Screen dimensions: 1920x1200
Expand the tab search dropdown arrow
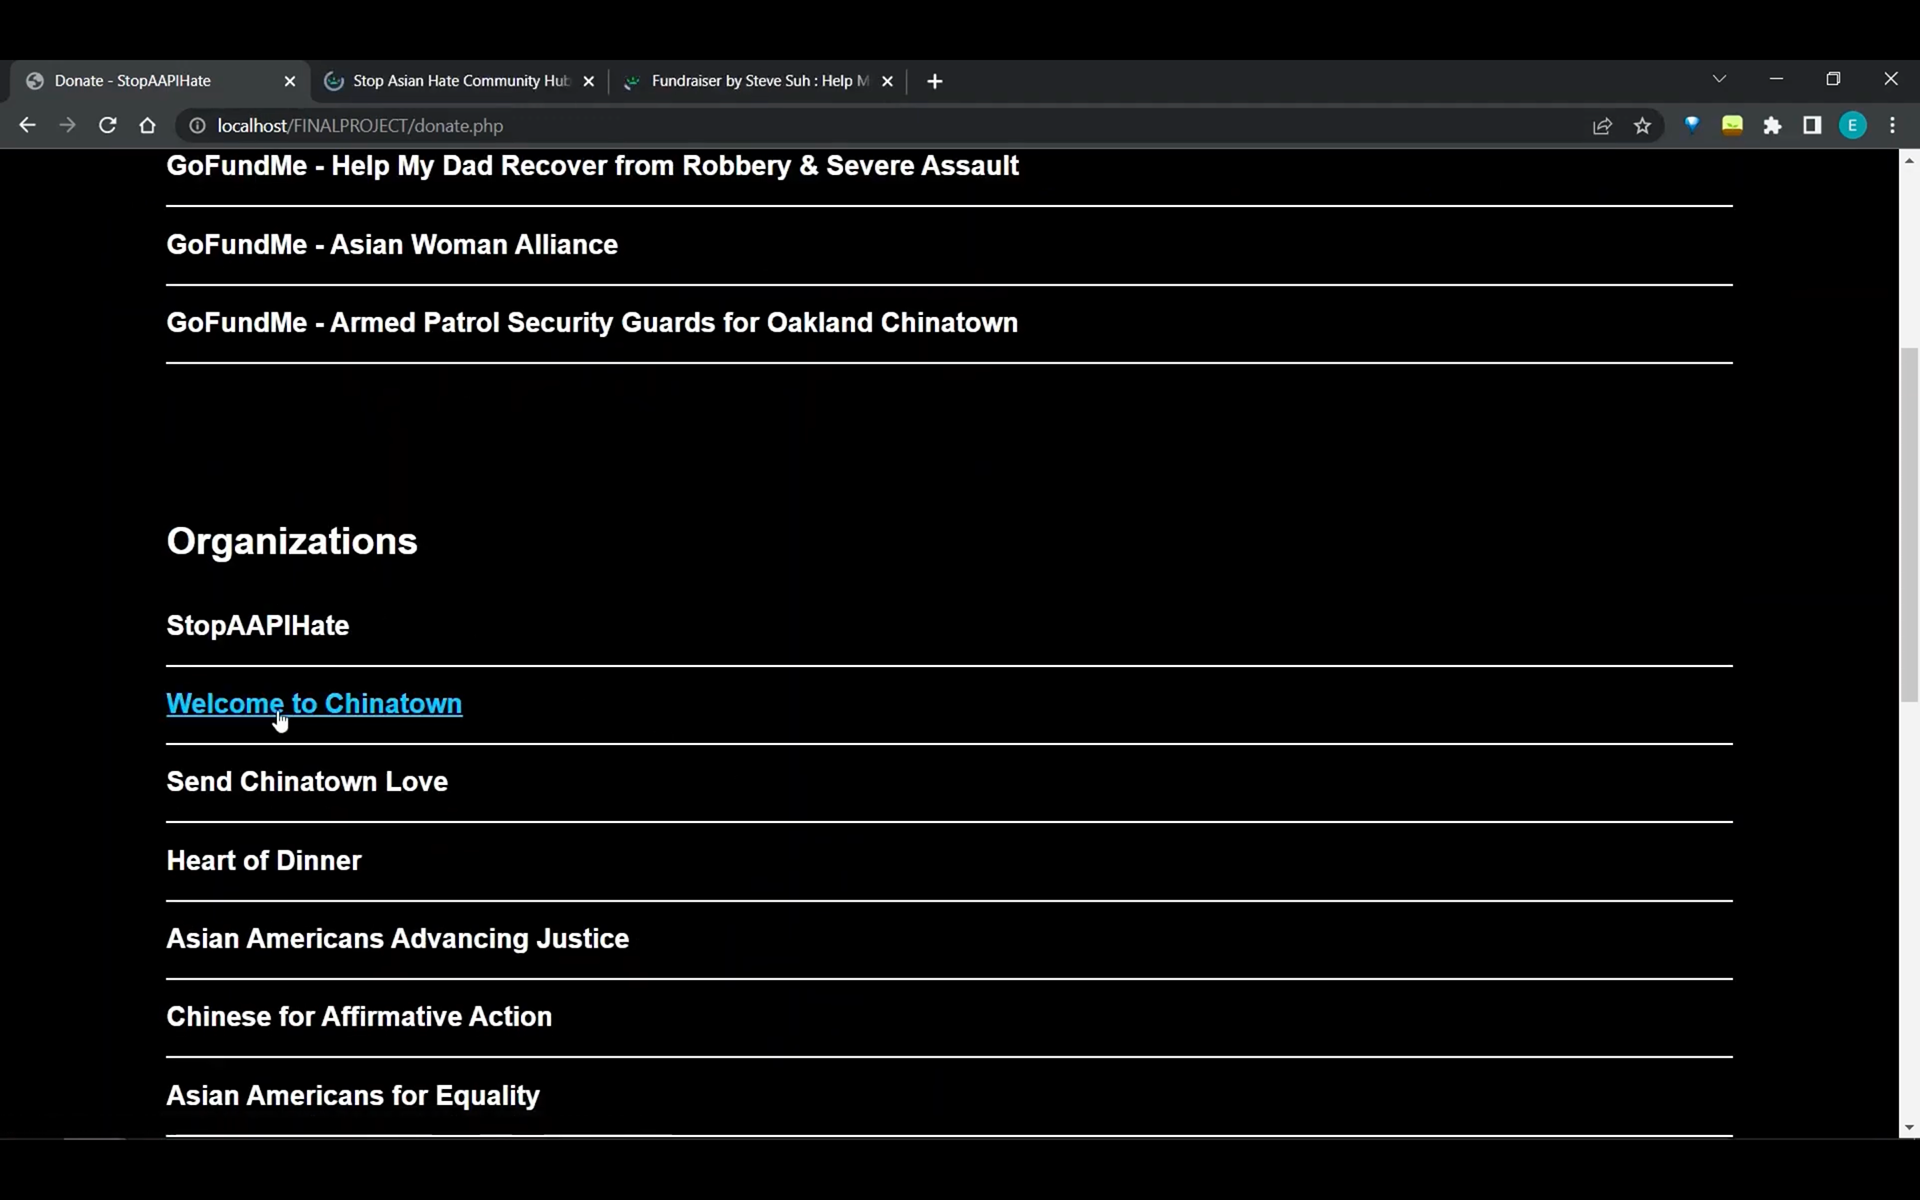click(x=1719, y=79)
